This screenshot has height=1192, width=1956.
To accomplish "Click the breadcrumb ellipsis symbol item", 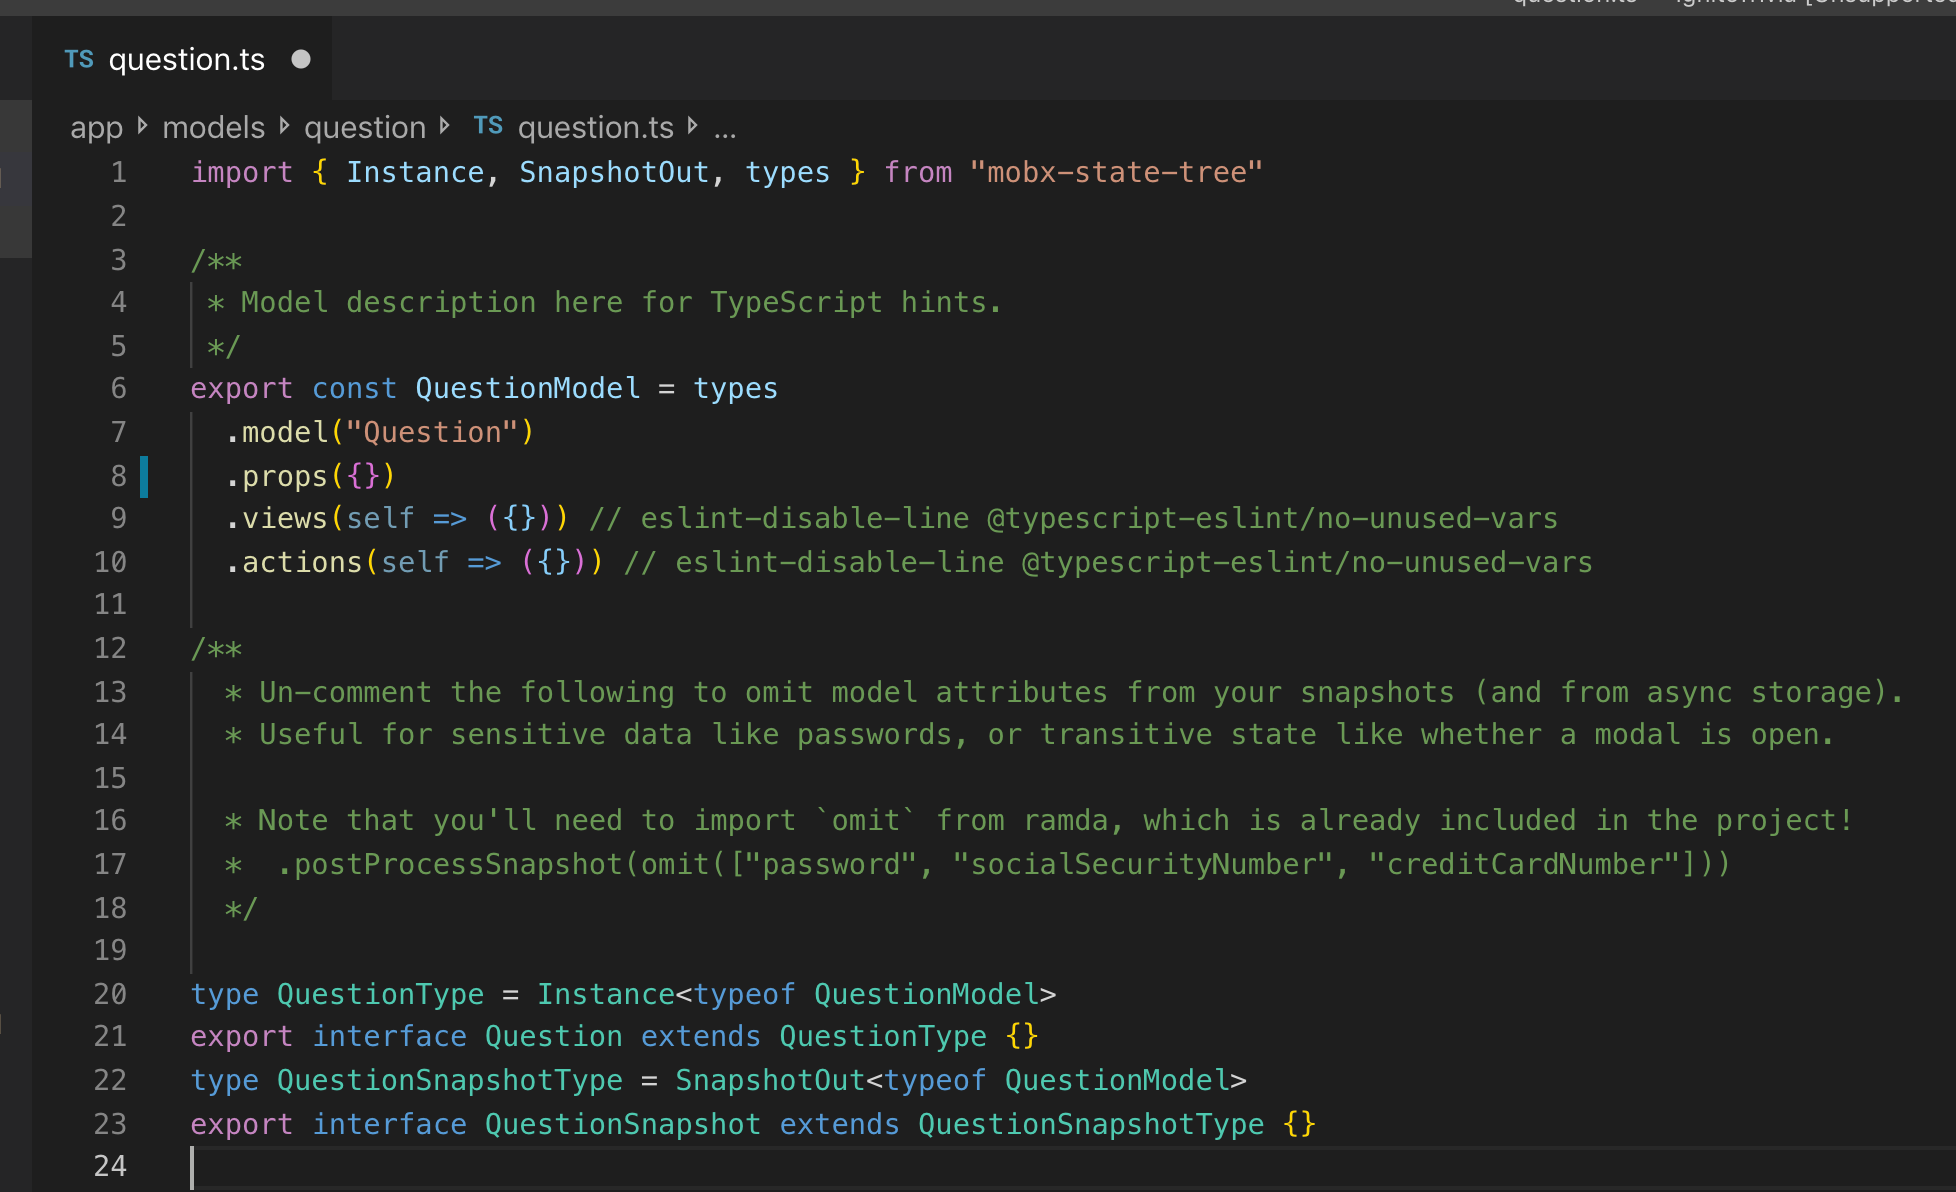I will [725, 130].
